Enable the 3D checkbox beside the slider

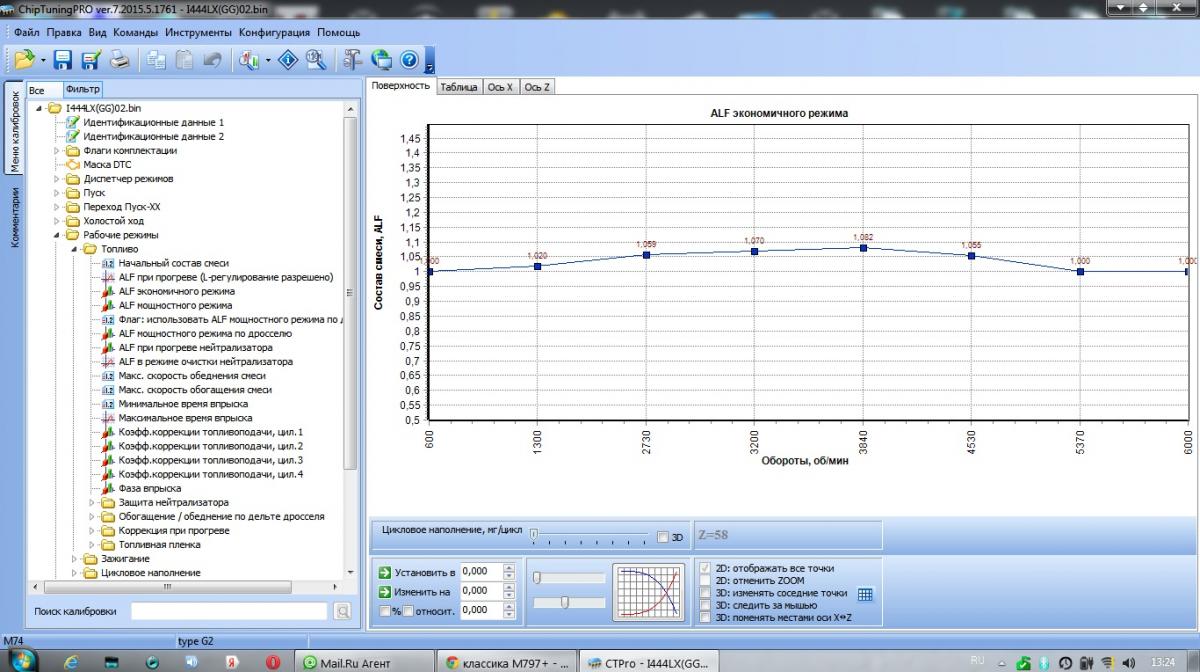(x=663, y=537)
